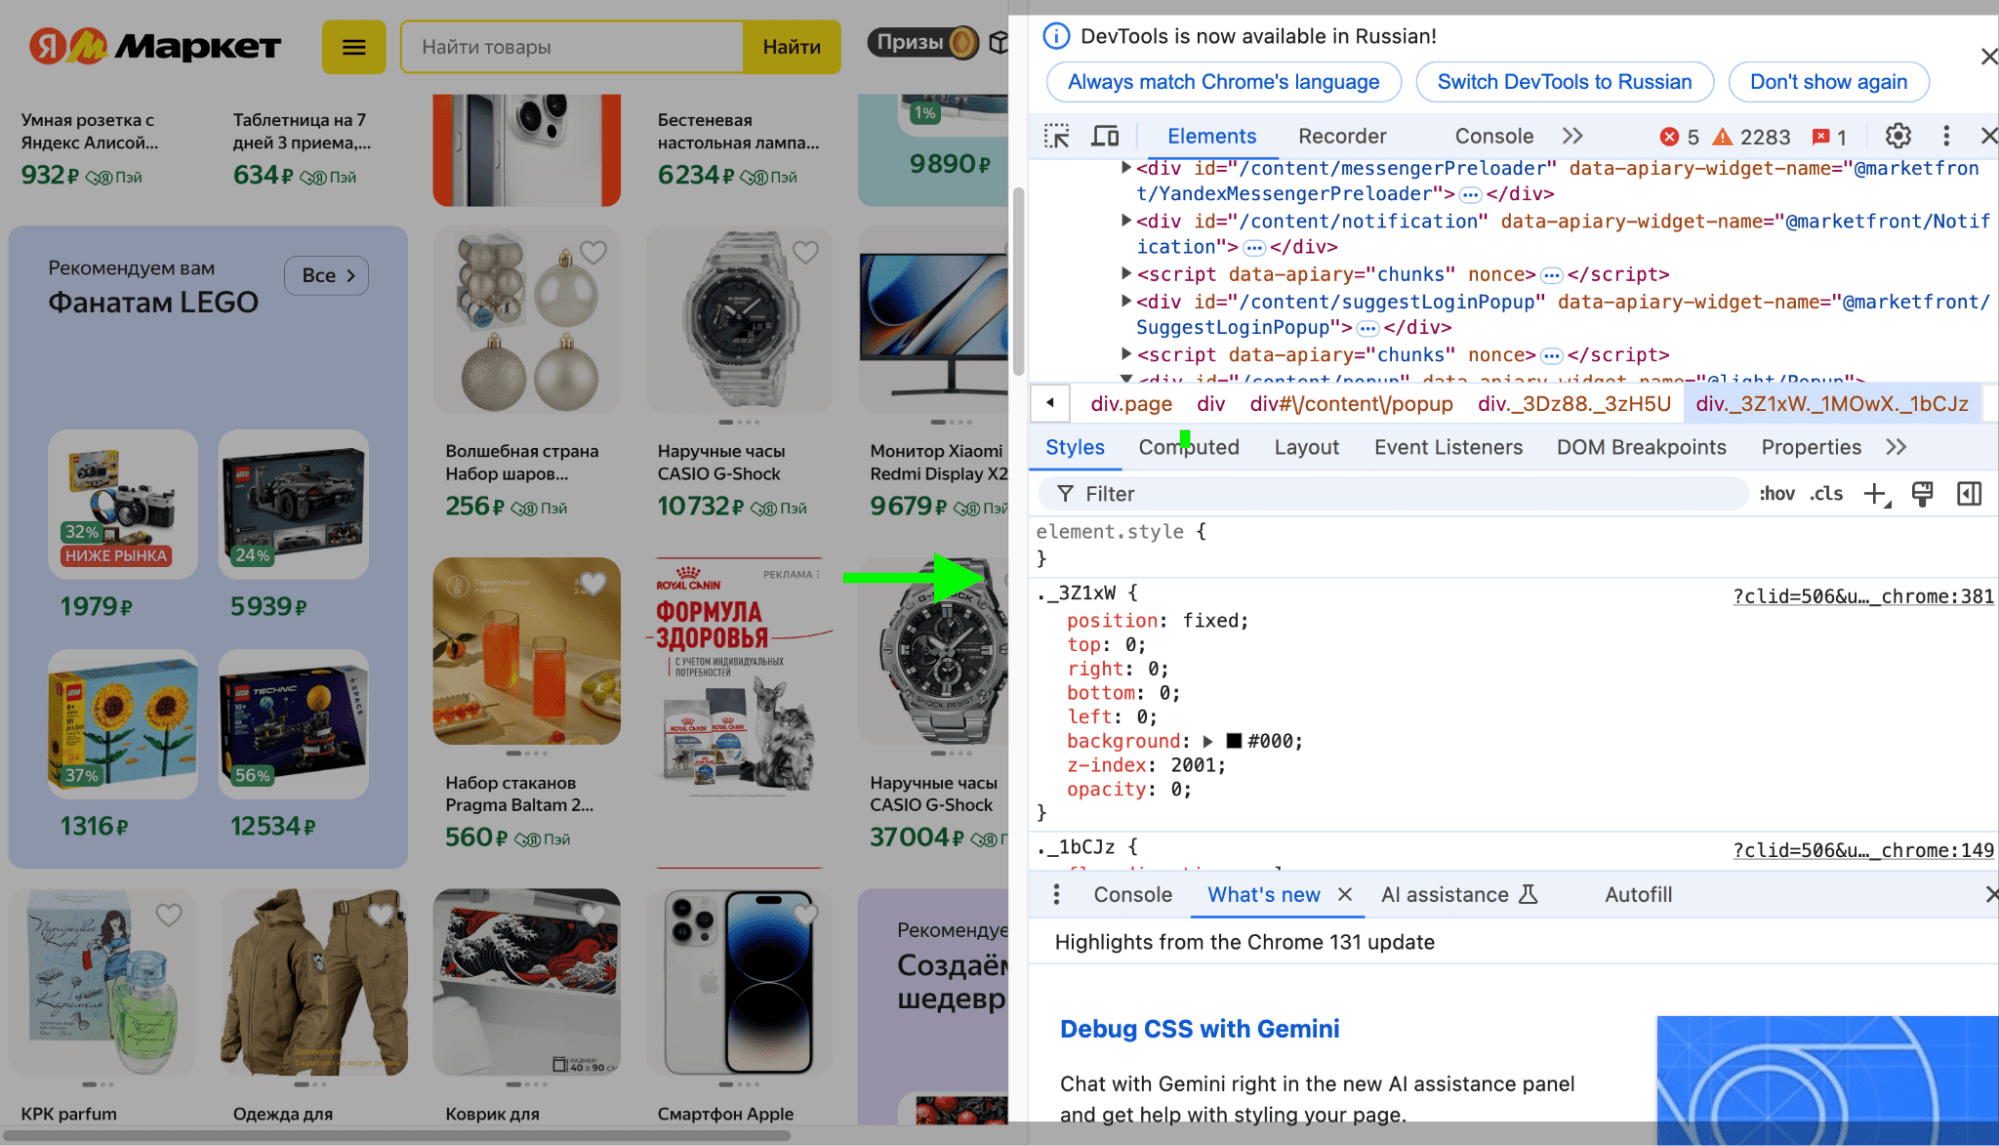Toggle the .cls element classes button
Image resolution: width=1999 pixels, height=1146 pixels.
1826,494
